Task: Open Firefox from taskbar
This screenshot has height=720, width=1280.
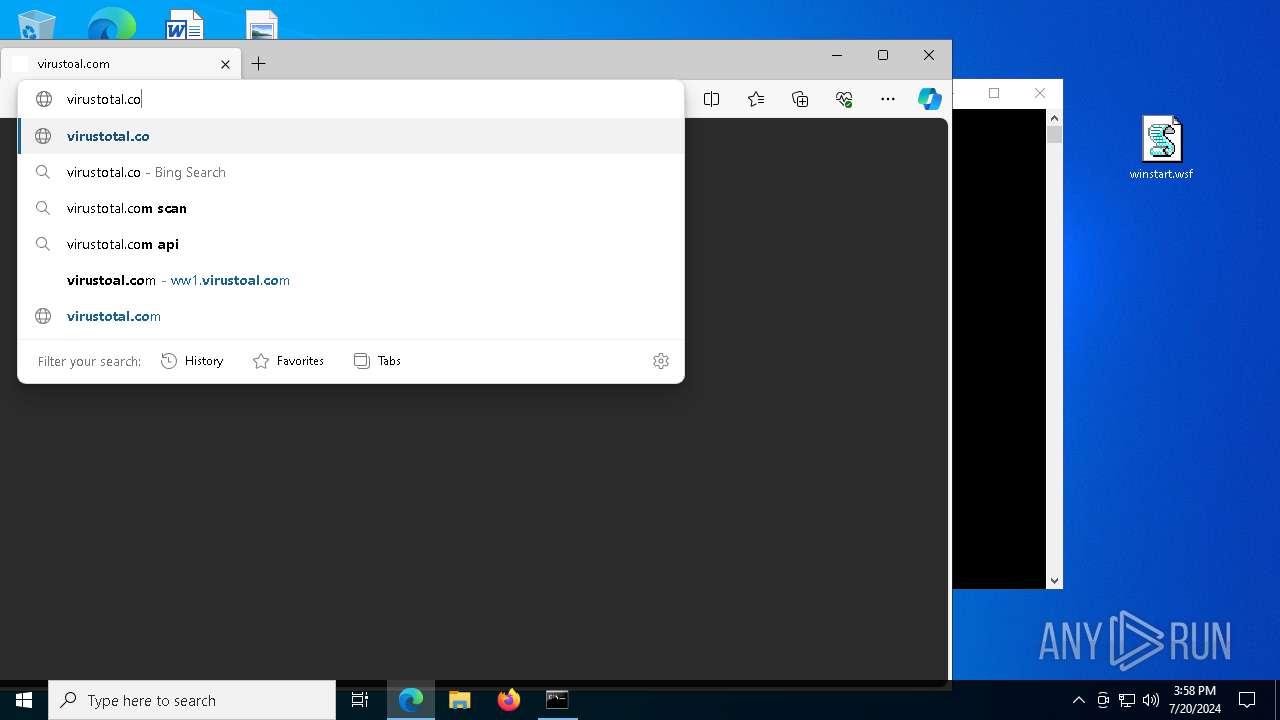Action: (x=509, y=700)
